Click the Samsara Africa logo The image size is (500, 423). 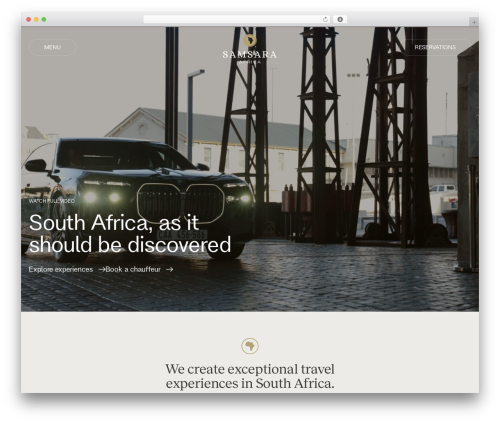[250, 49]
